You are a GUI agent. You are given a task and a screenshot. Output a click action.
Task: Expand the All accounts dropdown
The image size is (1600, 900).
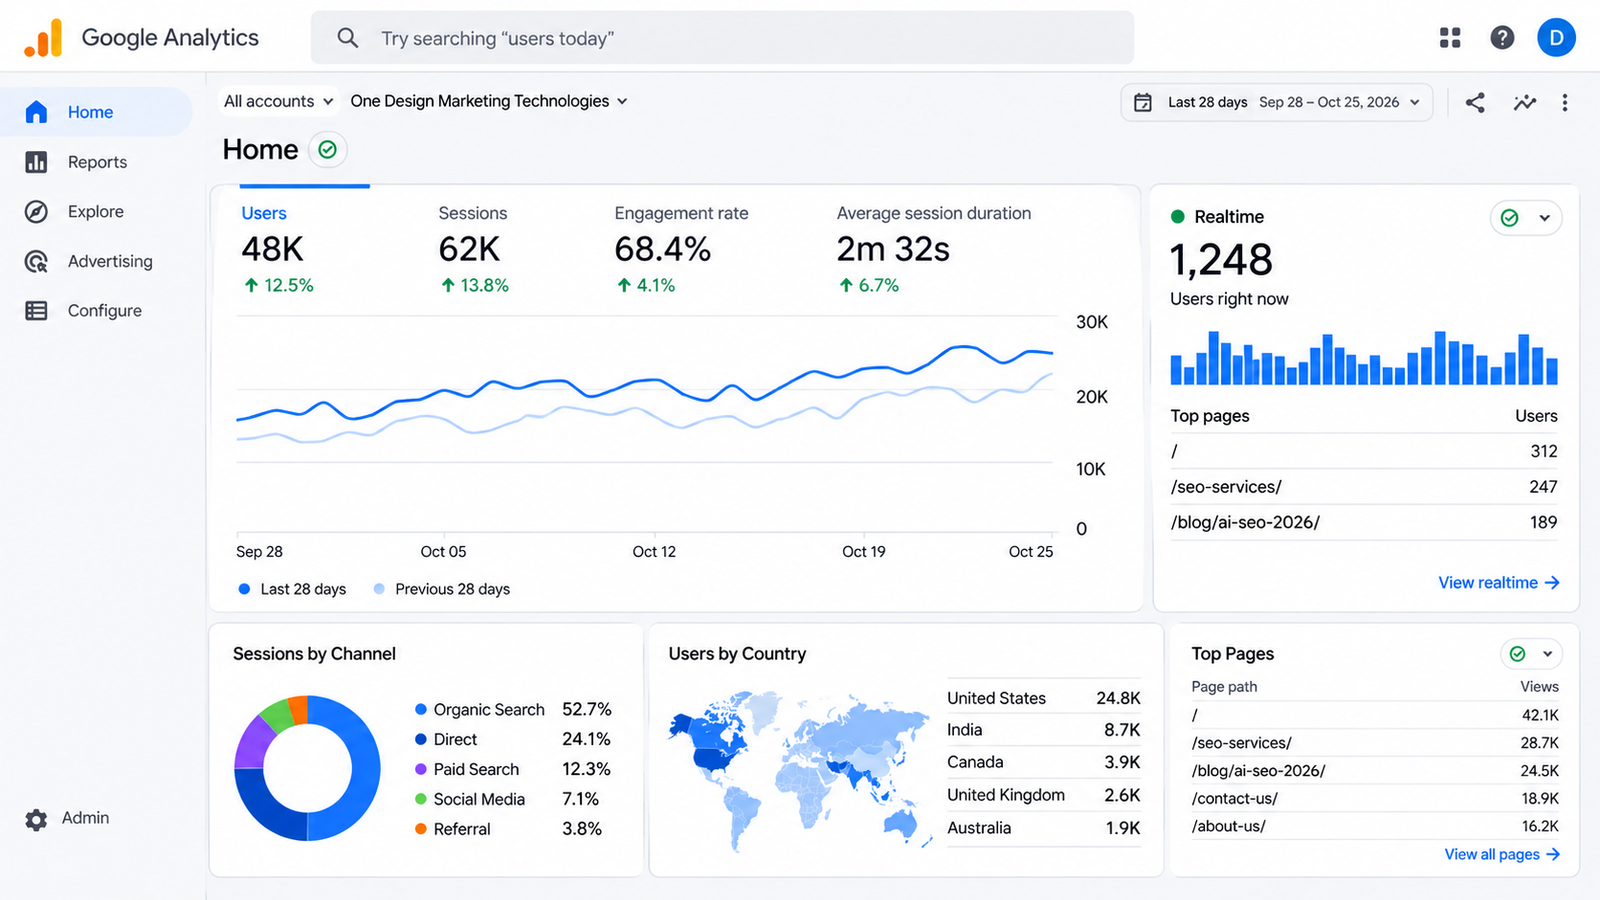pyautogui.click(x=279, y=101)
